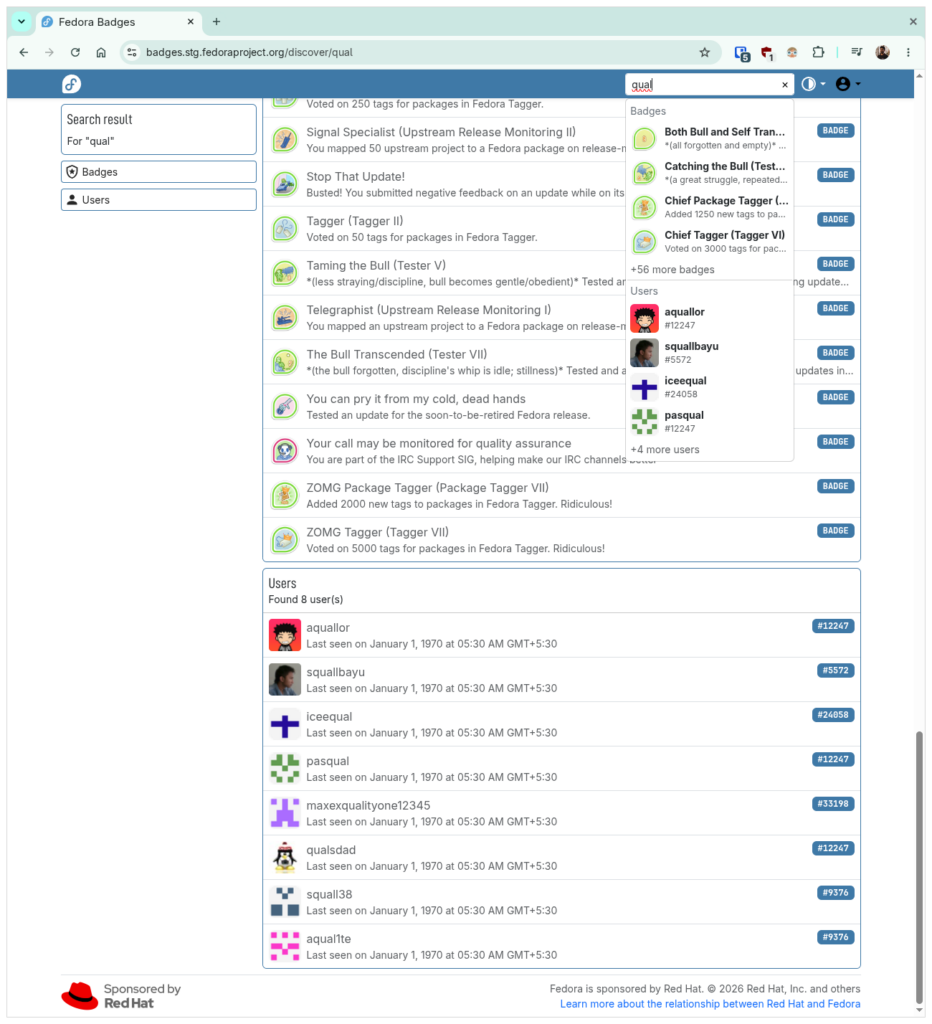Select aquallor in the search dropdown
This screenshot has width=932, height=1024.
tap(709, 318)
